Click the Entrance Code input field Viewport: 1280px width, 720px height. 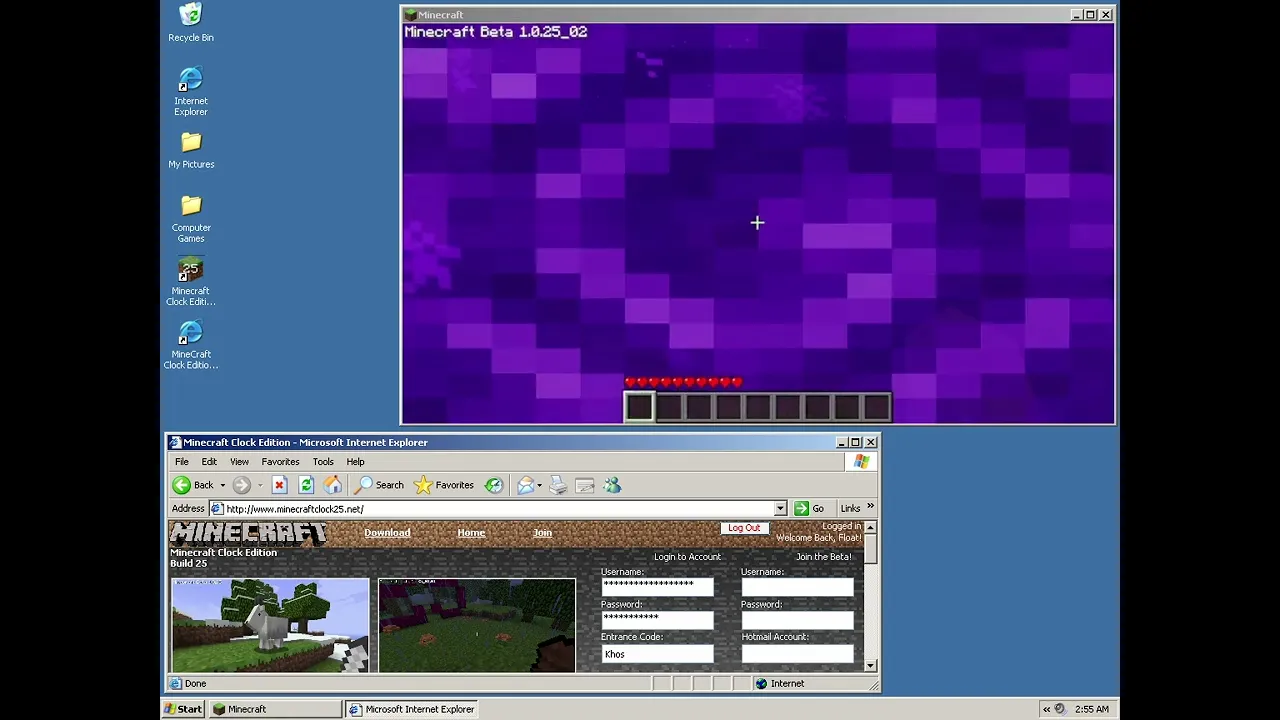(657, 654)
